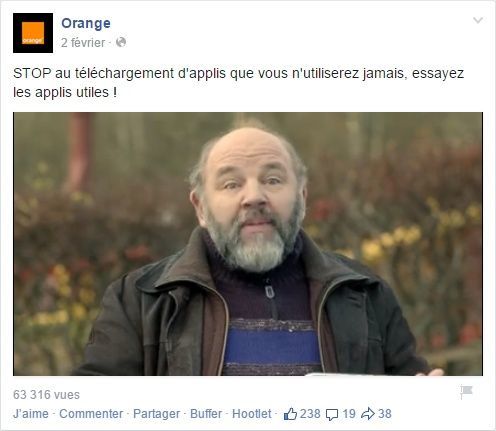
Task: View the 38 shares count
Action: (x=385, y=414)
